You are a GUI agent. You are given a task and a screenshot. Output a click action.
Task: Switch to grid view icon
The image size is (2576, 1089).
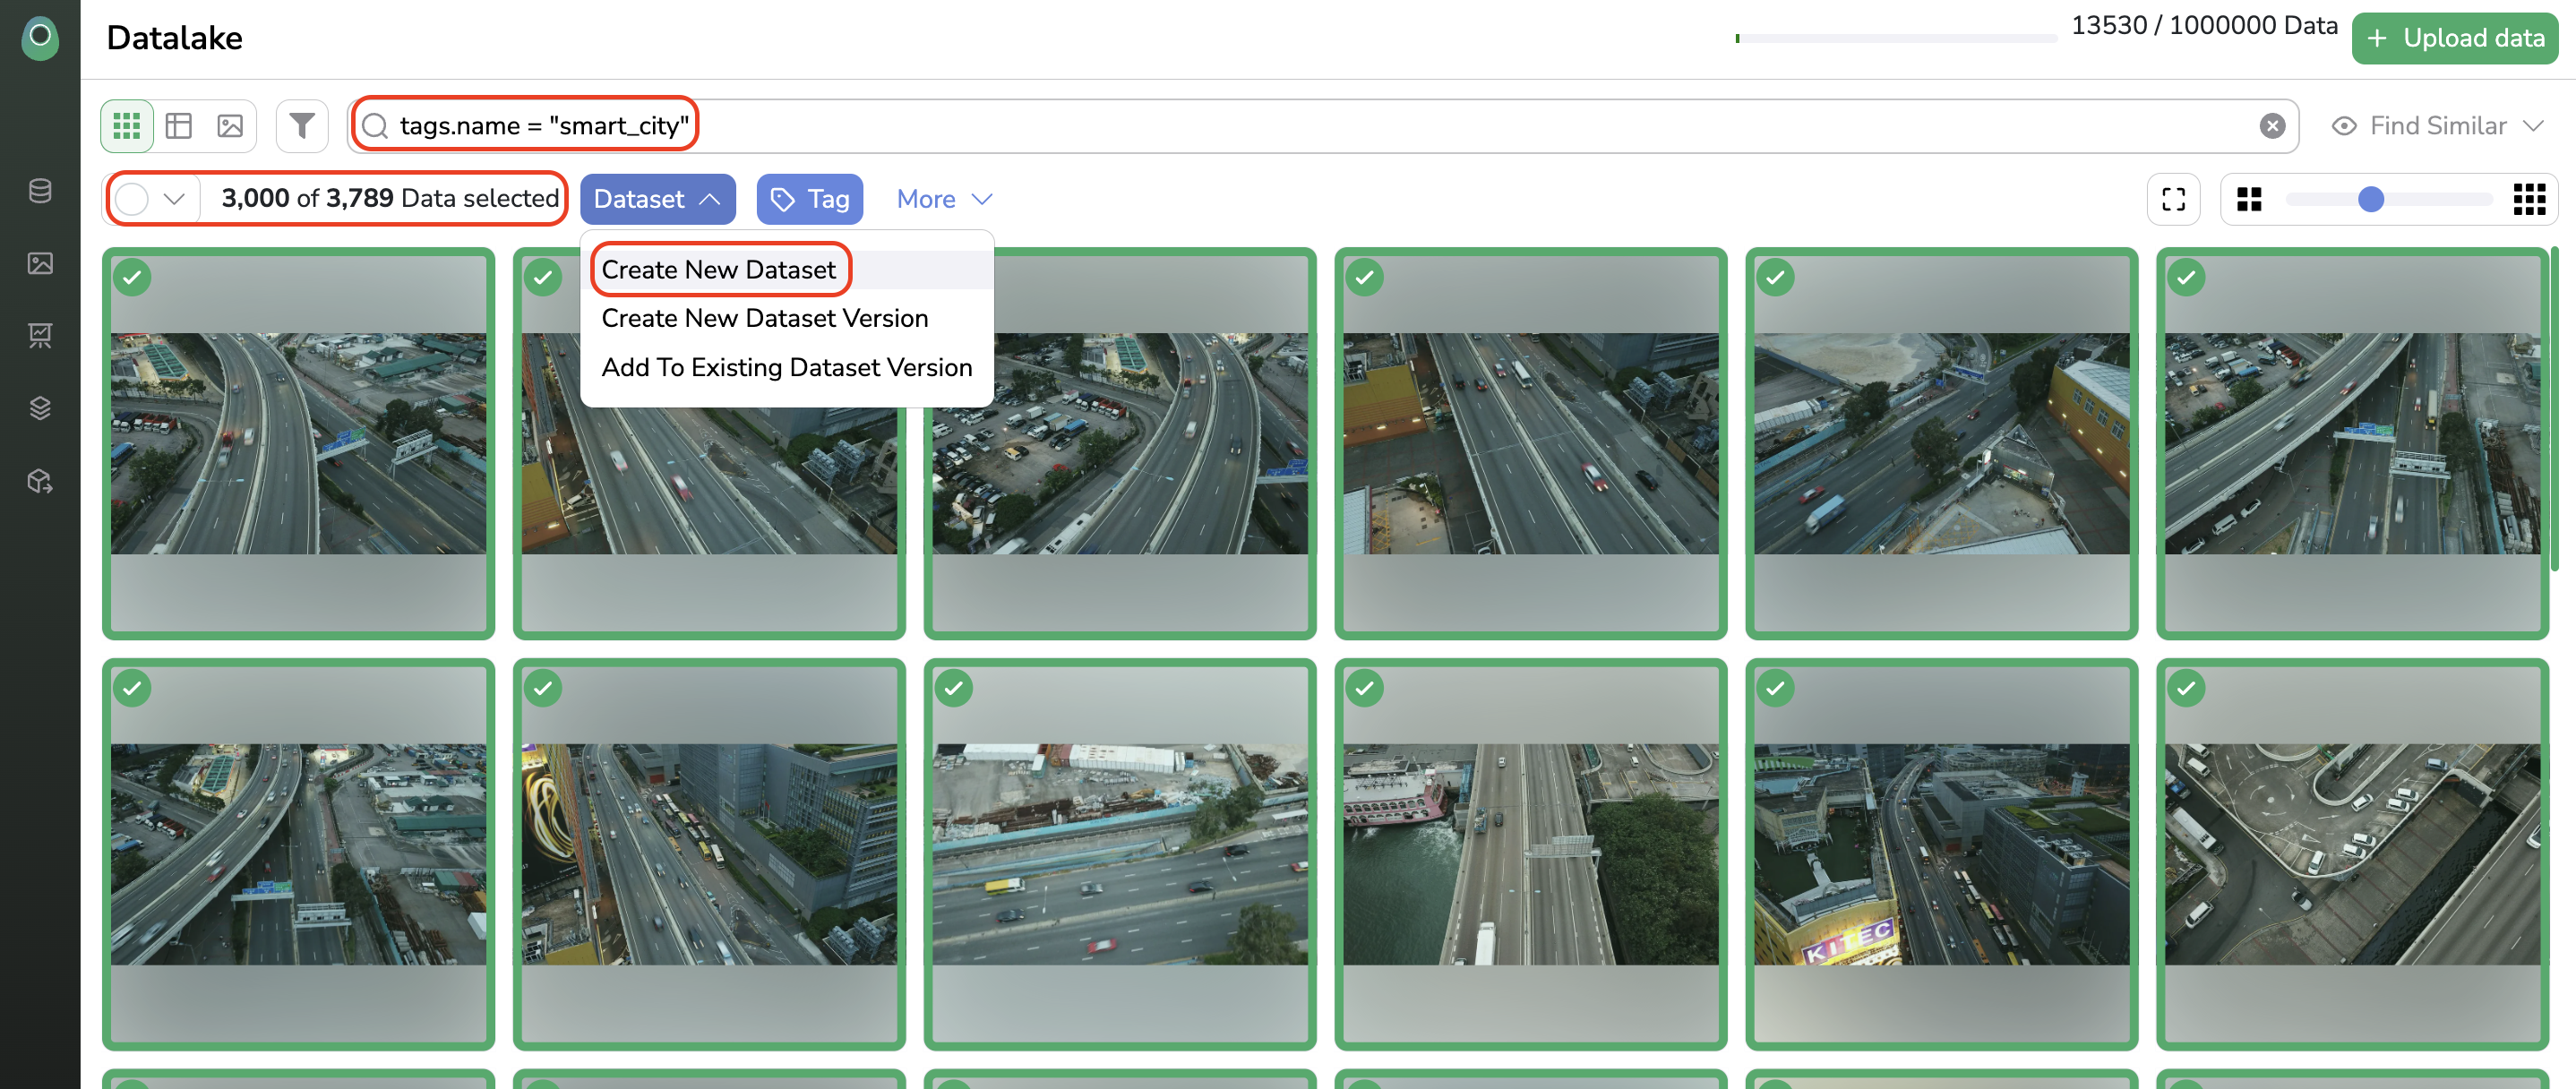(126, 126)
